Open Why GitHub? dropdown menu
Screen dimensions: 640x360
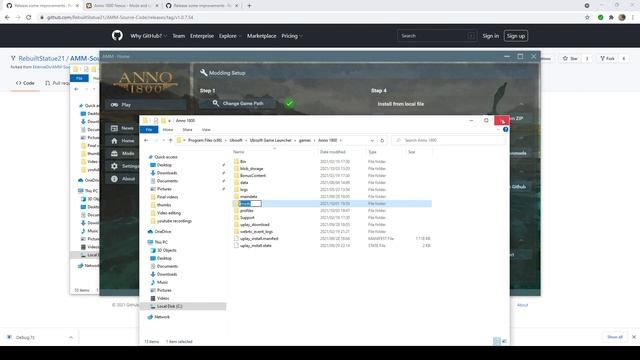click(x=149, y=36)
